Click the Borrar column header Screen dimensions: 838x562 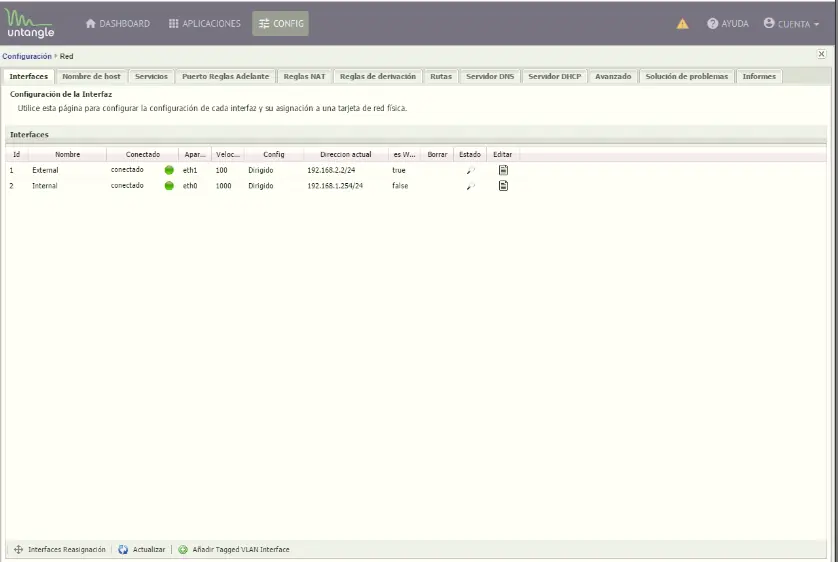[x=437, y=154]
